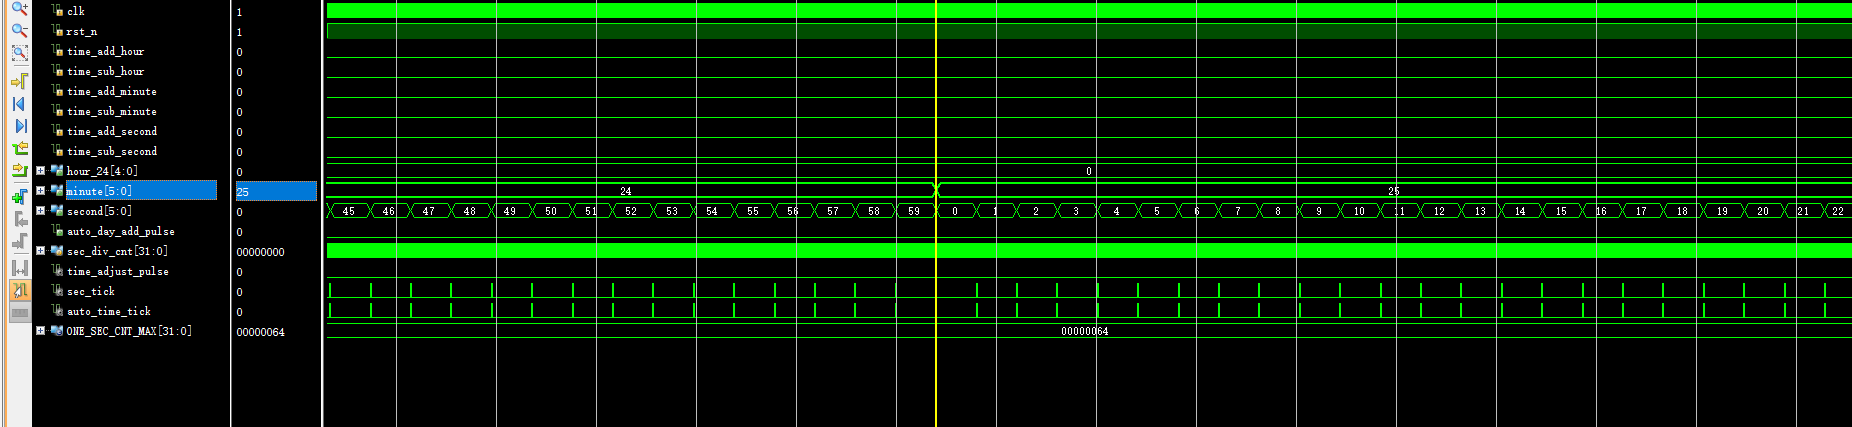The height and width of the screenshot is (427, 1852).
Task: Jump to time zero with Go to Beginning icon
Action: tap(19, 103)
